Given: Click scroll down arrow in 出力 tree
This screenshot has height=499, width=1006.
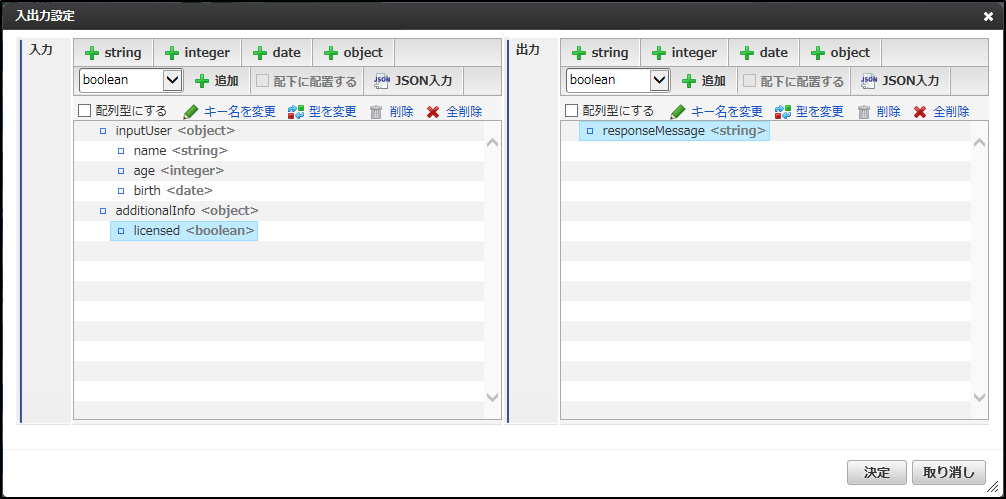Looking at the screenshot, I should pos(980,398).
